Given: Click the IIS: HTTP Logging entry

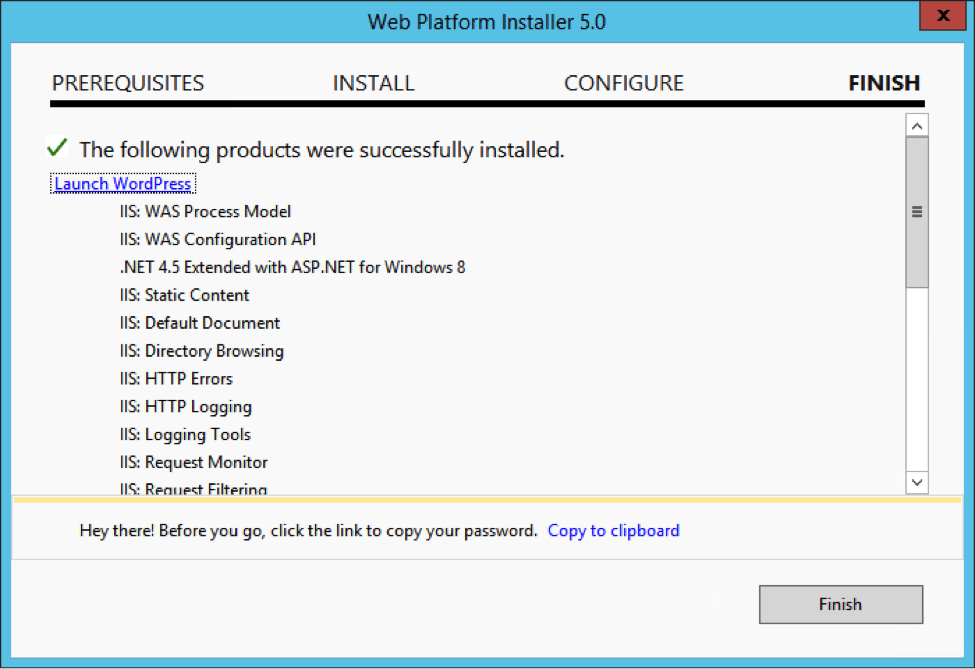Looking at the screenshot, I should [185, 406].
